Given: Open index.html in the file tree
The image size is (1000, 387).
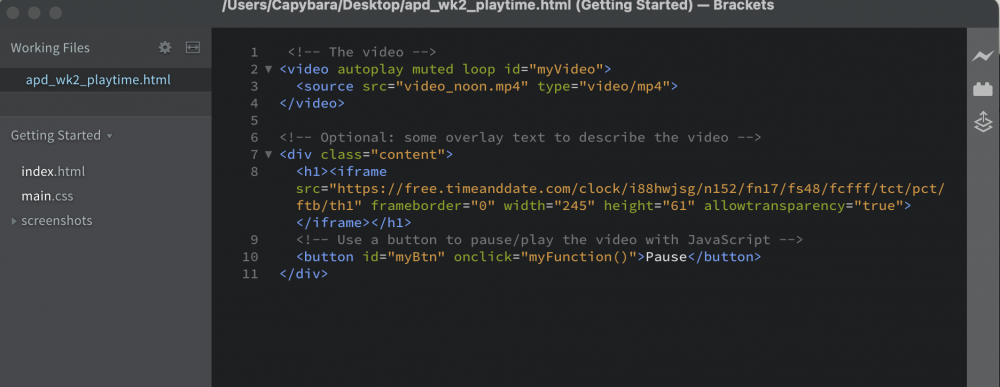Looking at the screenshot, I should tap(53, 172).
